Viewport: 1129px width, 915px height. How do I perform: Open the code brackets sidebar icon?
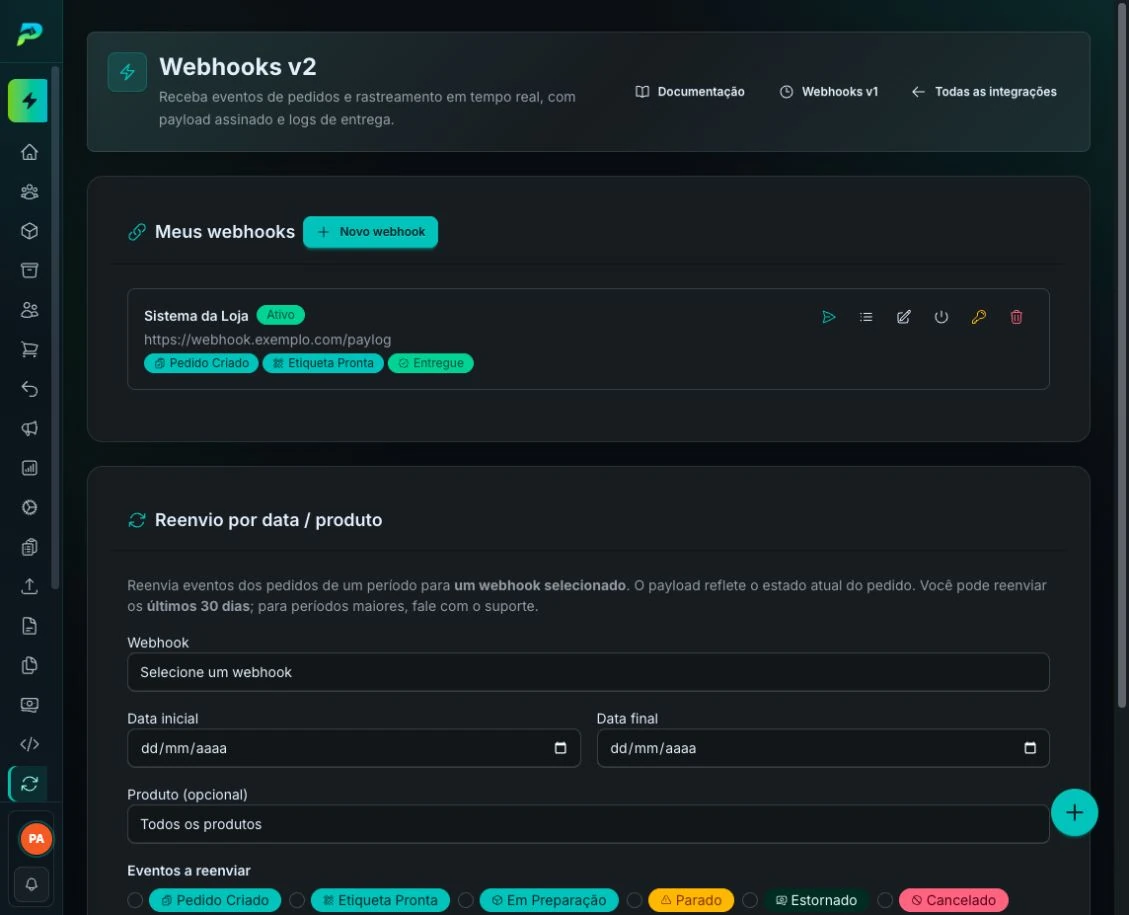pyautogui.click(x=30, y=744)
